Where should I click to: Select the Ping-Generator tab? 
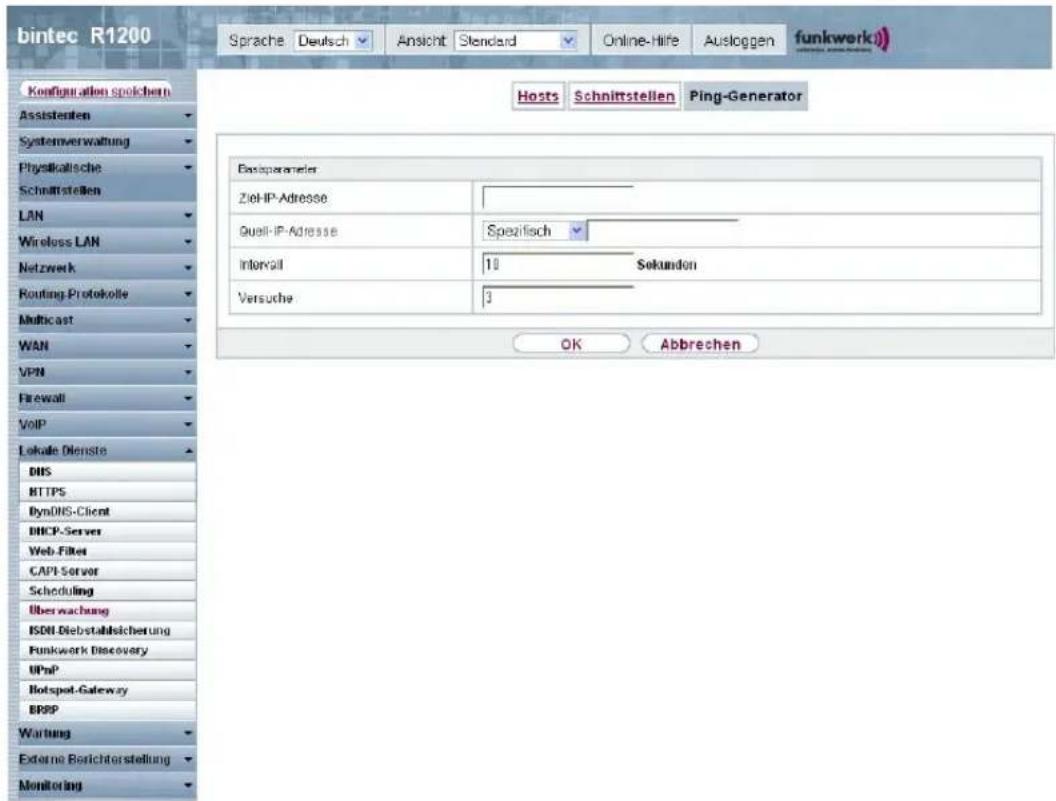[x=746, y=96]
